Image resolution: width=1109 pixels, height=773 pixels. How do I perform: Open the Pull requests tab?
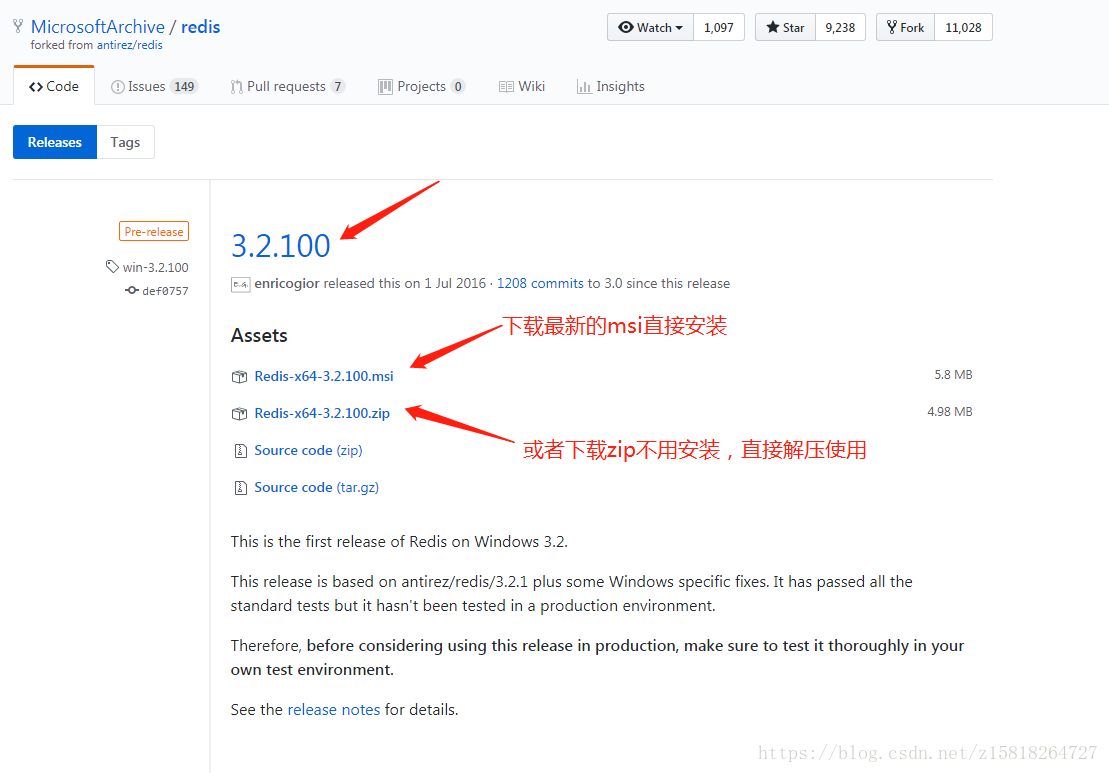287,86
